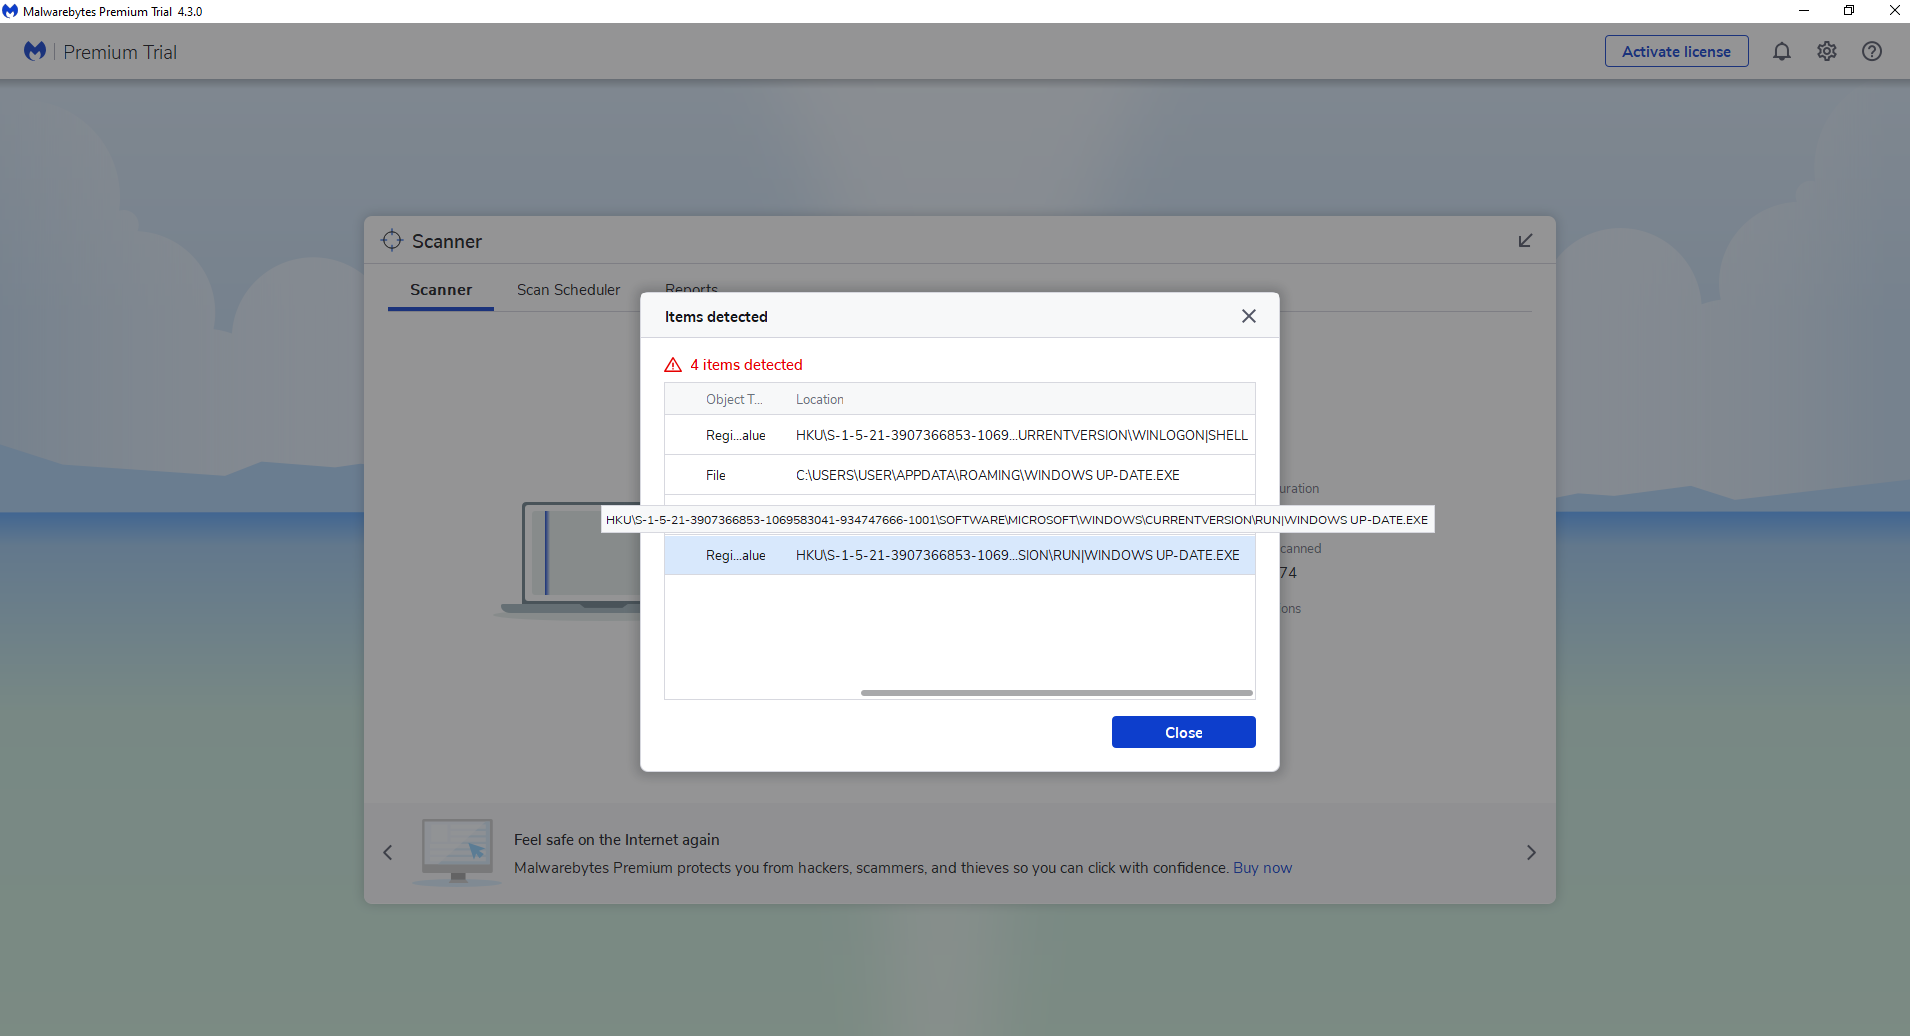Switch to the Reports tab

point(691,287)
